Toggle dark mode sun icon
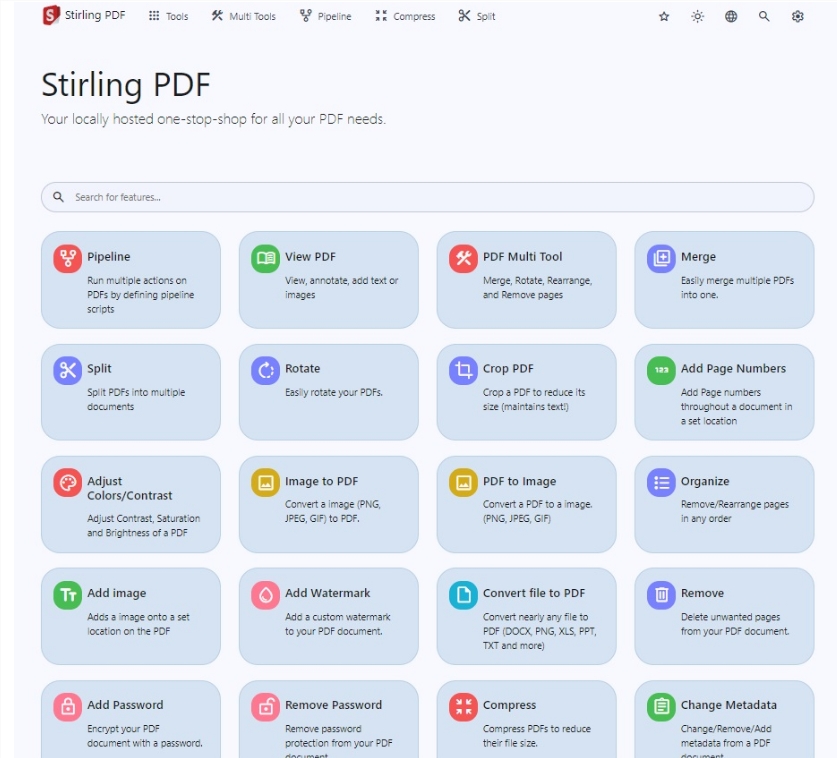The height and width of the screenshot is (758, 837). [x=697, y=17]
